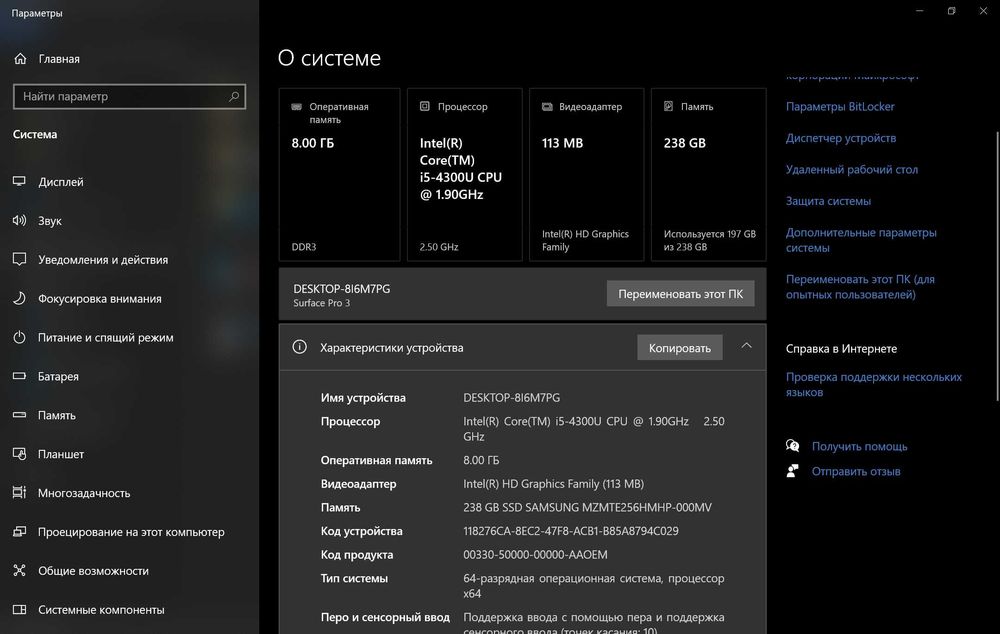Open Переименовать этот ПК (для опытных пользователей)
The height and width of the screenshot is (634, 1000).
click(860, 286)
